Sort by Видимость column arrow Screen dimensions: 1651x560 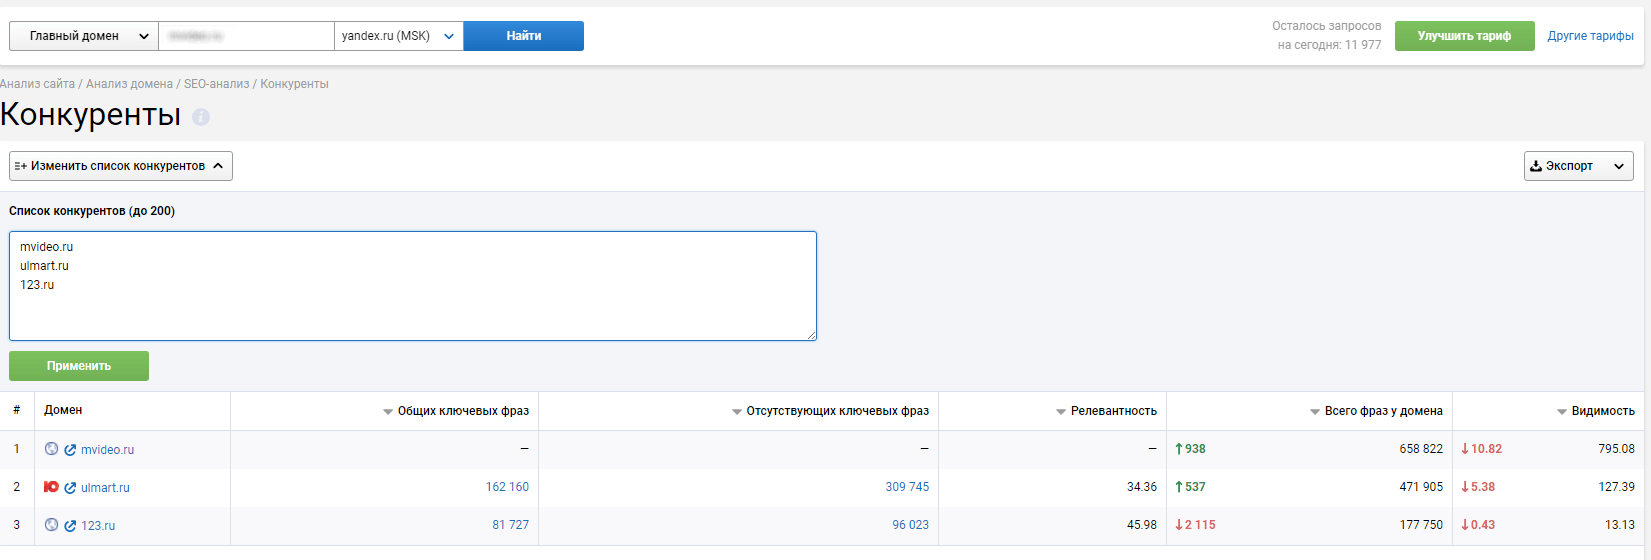(x=1562, y=412)
